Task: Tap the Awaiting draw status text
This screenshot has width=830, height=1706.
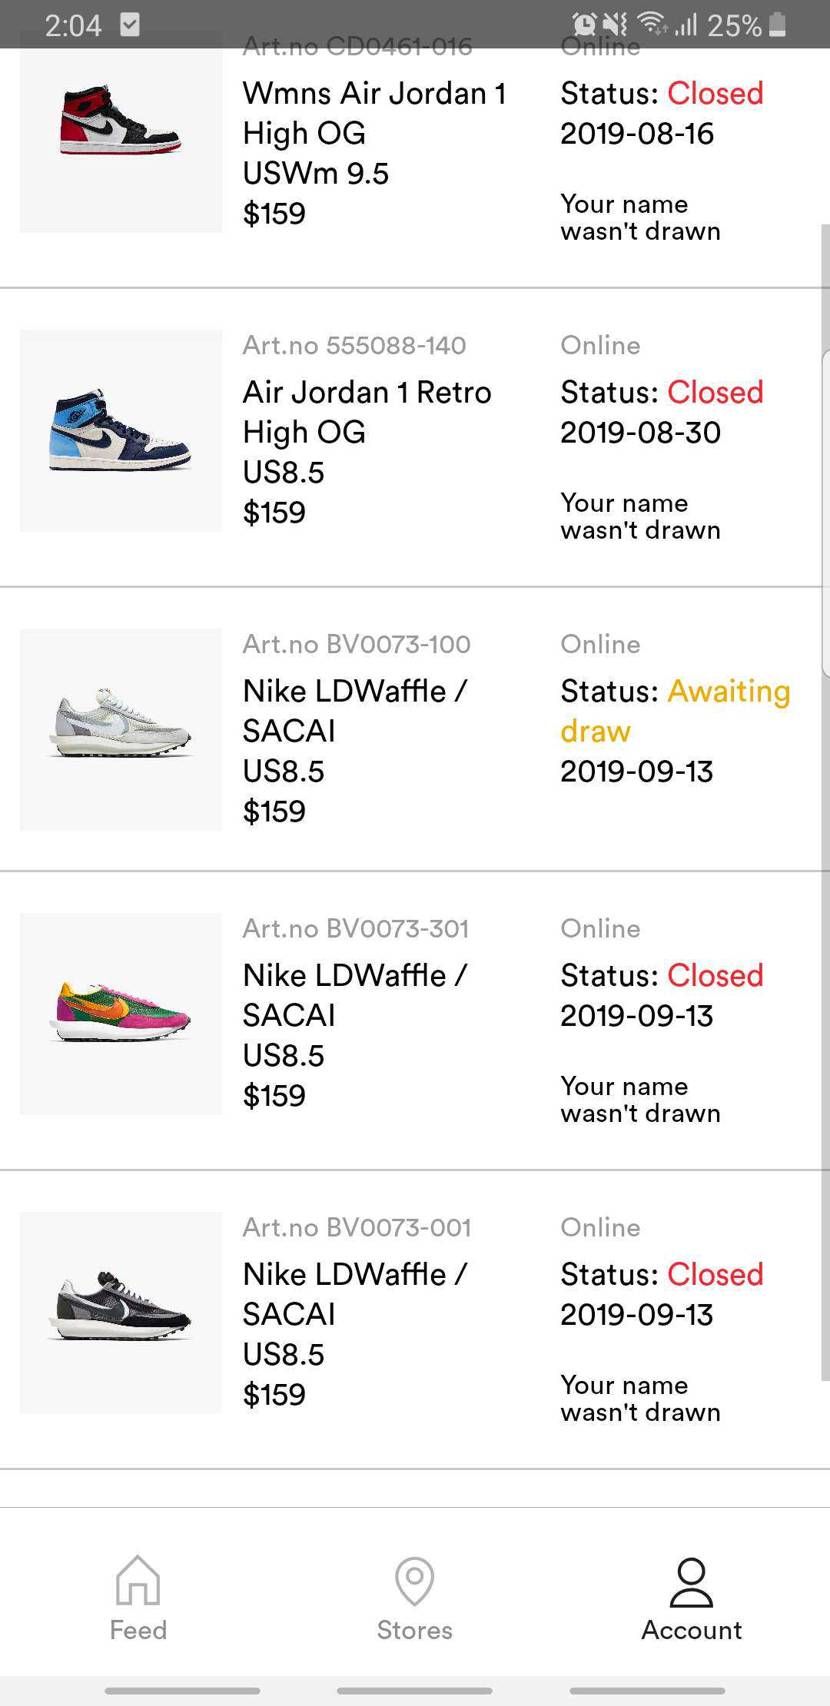Action: pos(675,711)
